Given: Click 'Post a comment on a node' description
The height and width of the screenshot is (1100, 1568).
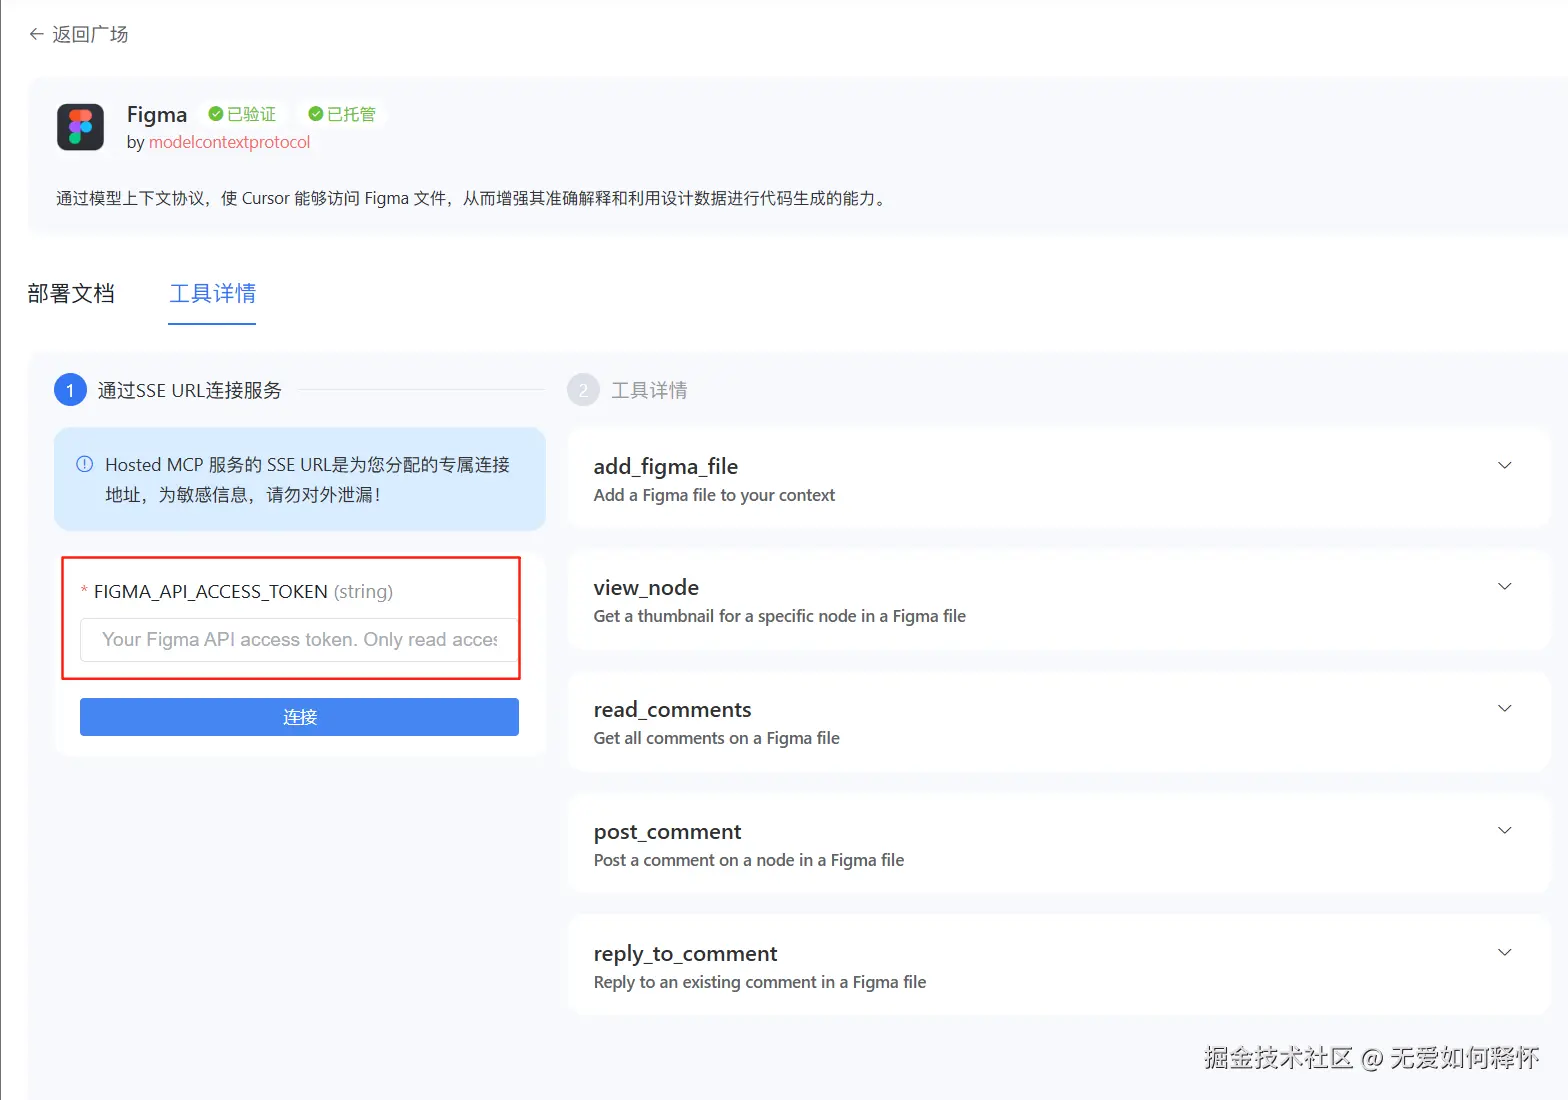Looking at the screenshot, I should coord(749,860).
